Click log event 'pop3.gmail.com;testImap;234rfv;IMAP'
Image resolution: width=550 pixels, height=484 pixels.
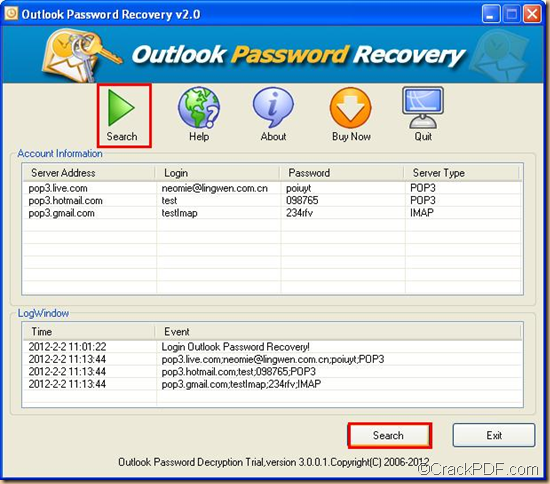pos(241,384)
